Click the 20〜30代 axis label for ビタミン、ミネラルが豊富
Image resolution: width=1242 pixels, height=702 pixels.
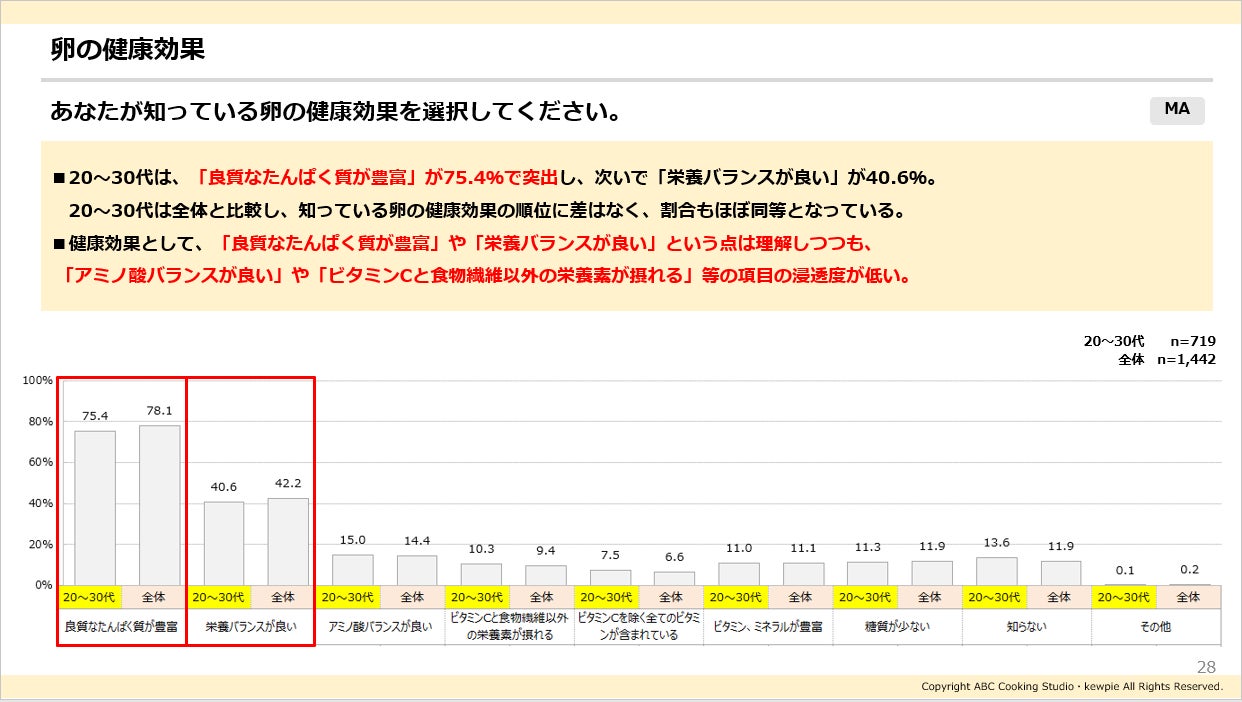736,597
